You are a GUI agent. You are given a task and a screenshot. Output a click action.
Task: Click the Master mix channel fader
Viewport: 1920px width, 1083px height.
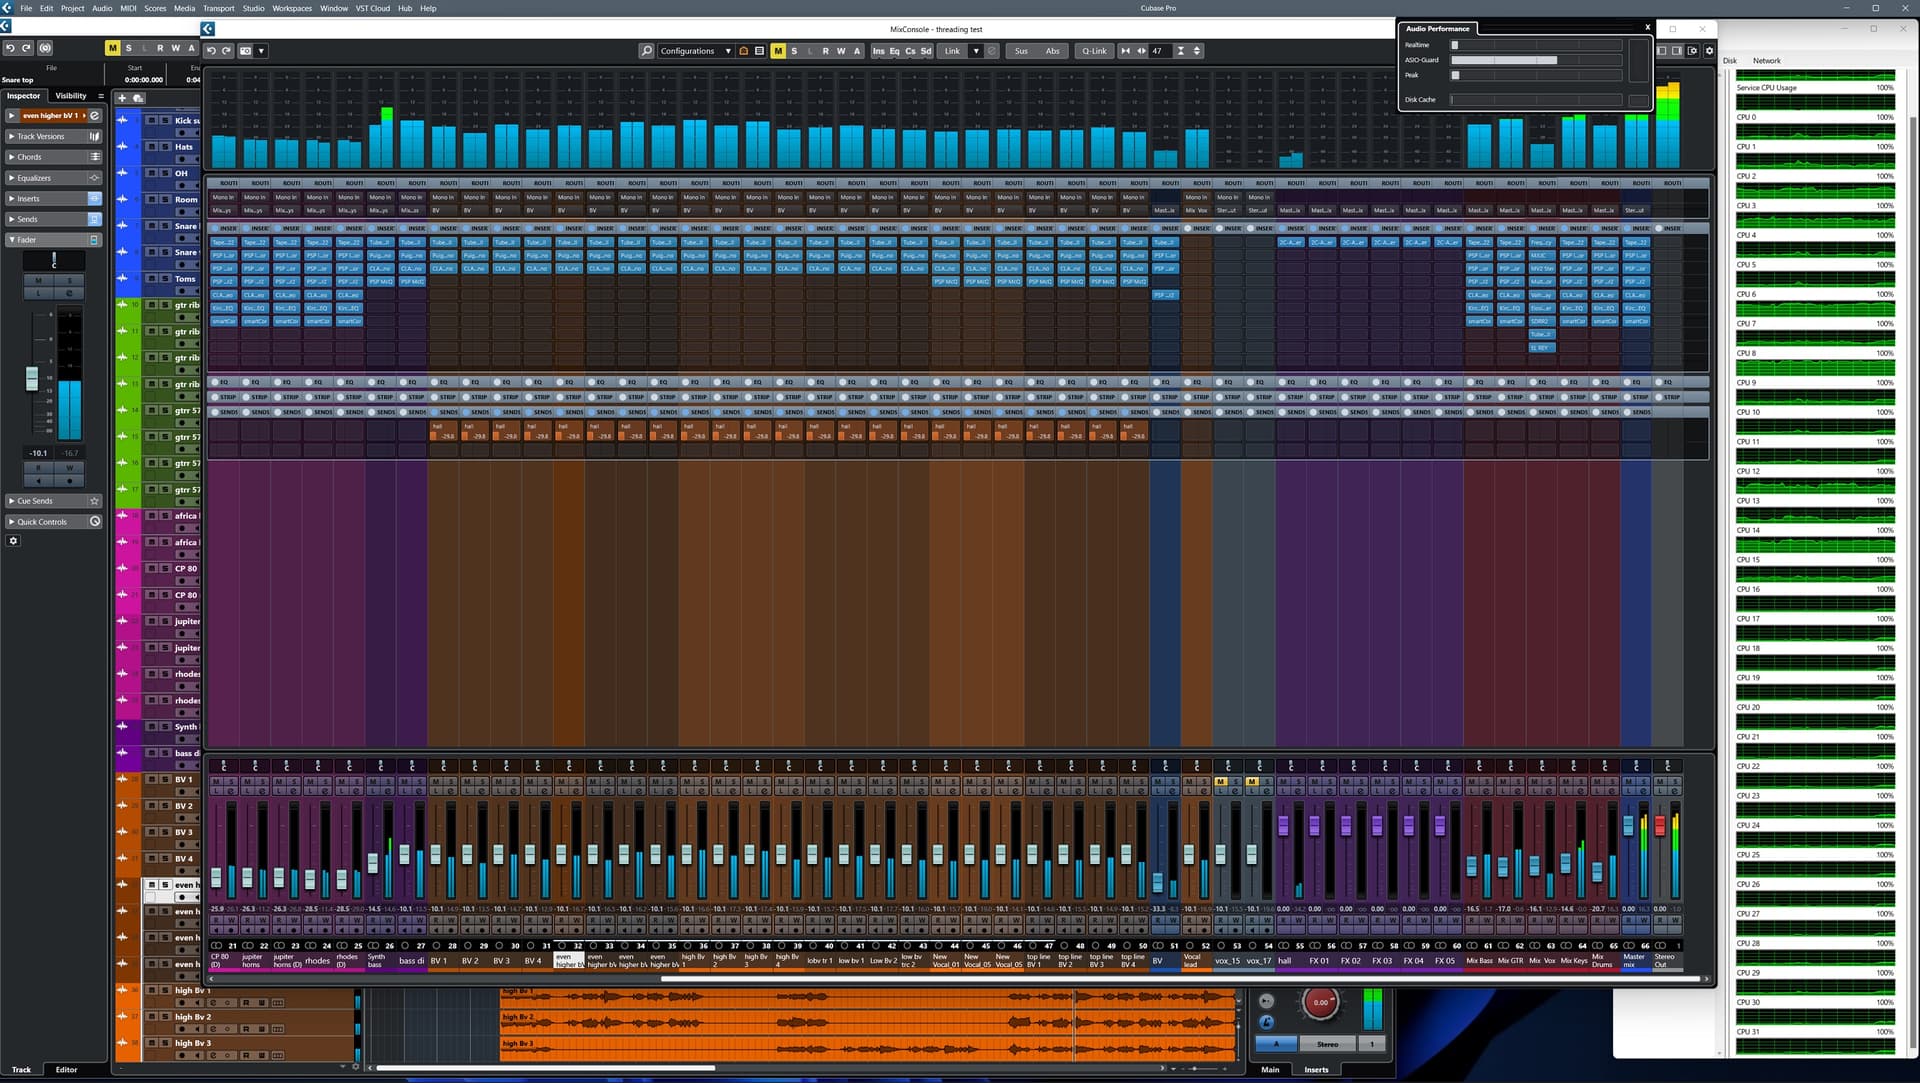1628,825
